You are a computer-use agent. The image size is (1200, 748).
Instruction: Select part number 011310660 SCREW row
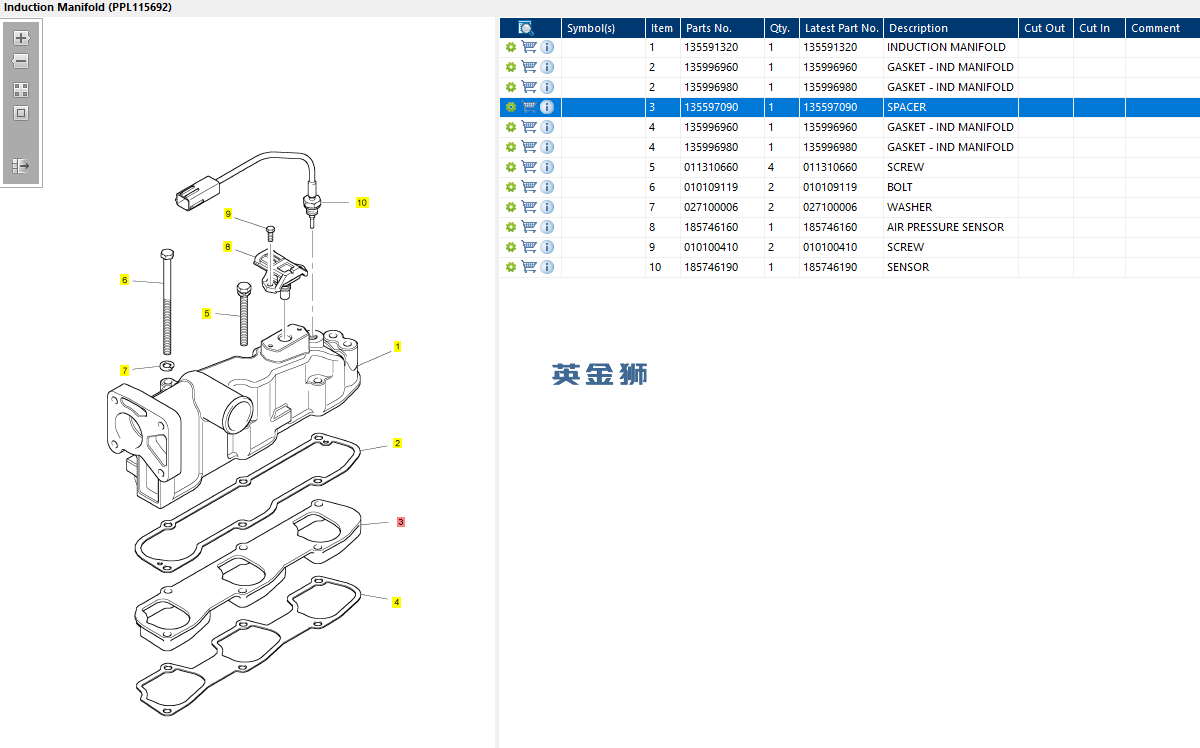710,167
